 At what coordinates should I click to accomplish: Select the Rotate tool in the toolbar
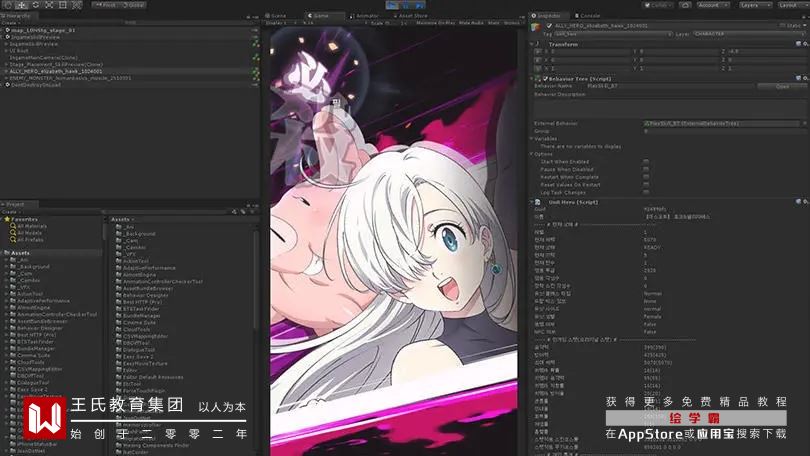point(36,5)
